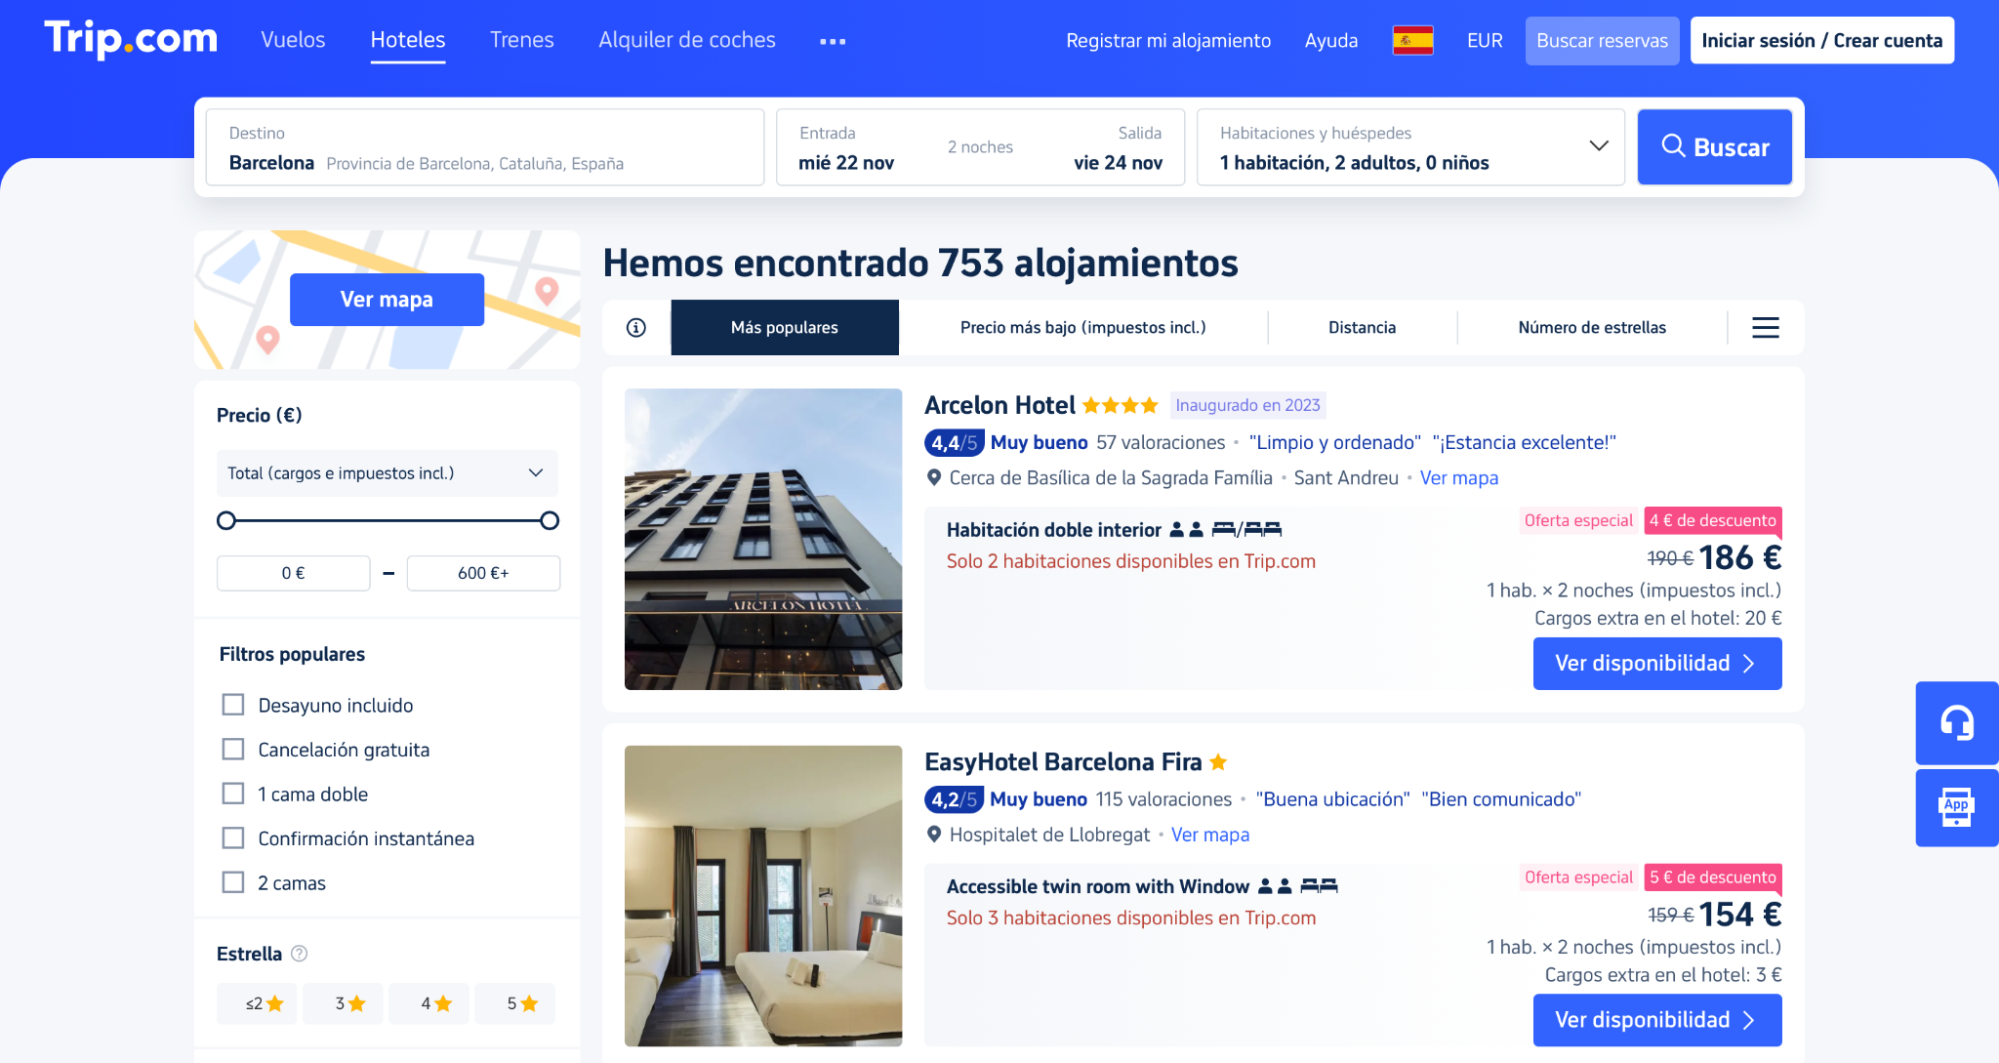Viewport: 1999px width, 1063px height.
Task: Open the EasyHotel room photo thumbnail
Action: coord(763,896)
